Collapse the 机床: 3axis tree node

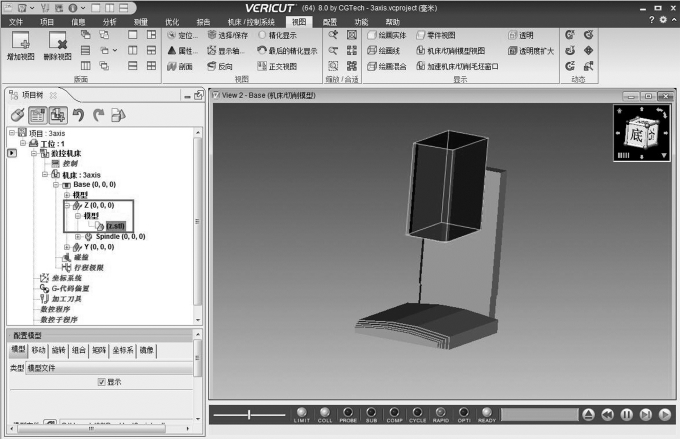click(45, 174)
